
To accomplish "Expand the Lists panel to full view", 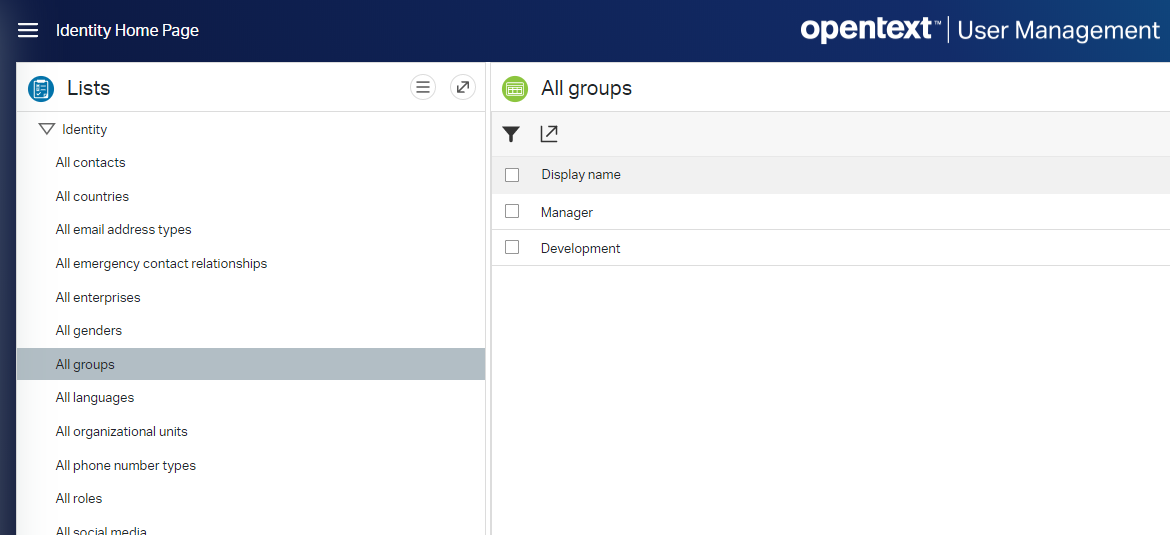I will [x=462, y=88].
